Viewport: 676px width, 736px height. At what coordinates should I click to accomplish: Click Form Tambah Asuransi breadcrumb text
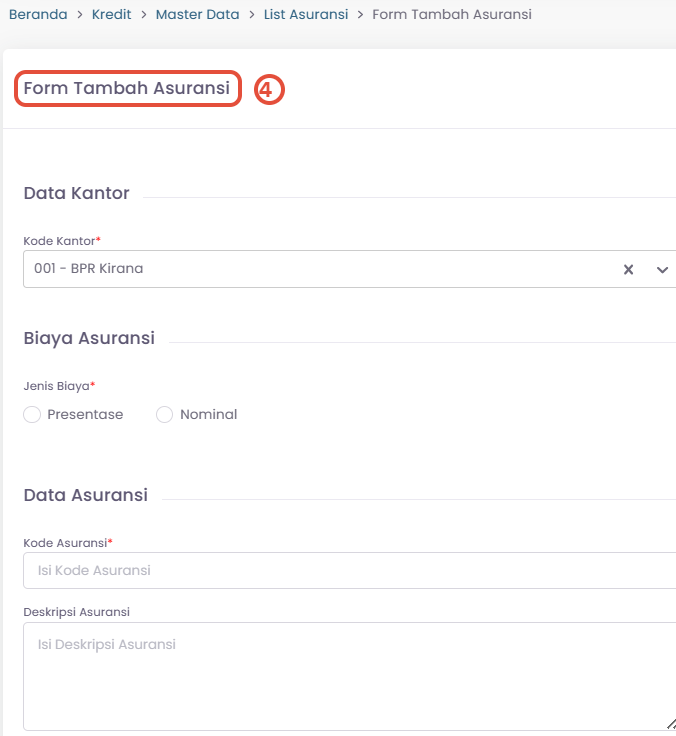452,15
